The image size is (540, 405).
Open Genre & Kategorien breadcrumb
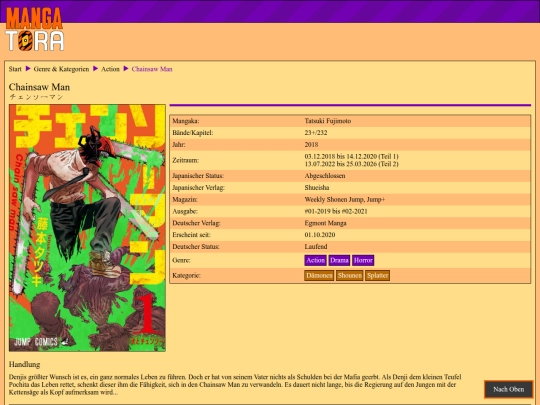click(61, 69)
